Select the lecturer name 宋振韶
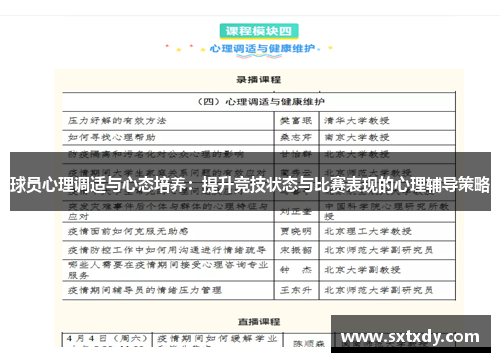 296,250
